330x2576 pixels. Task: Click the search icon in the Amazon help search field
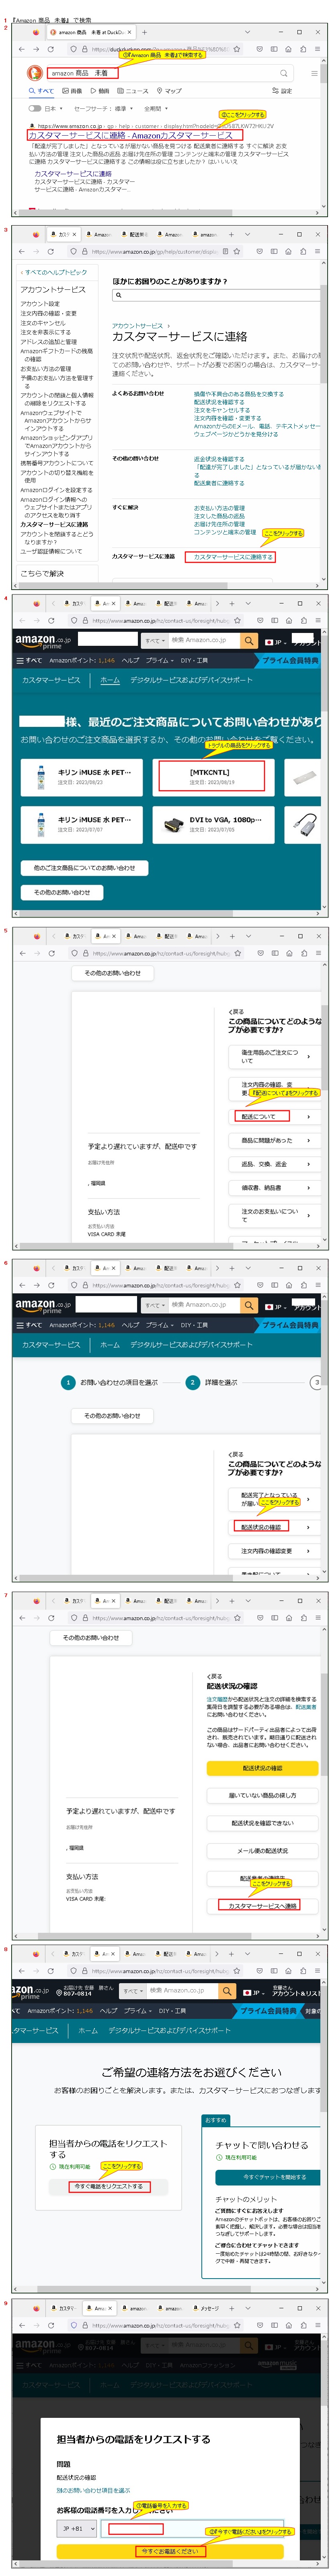[x=119, y=295]
